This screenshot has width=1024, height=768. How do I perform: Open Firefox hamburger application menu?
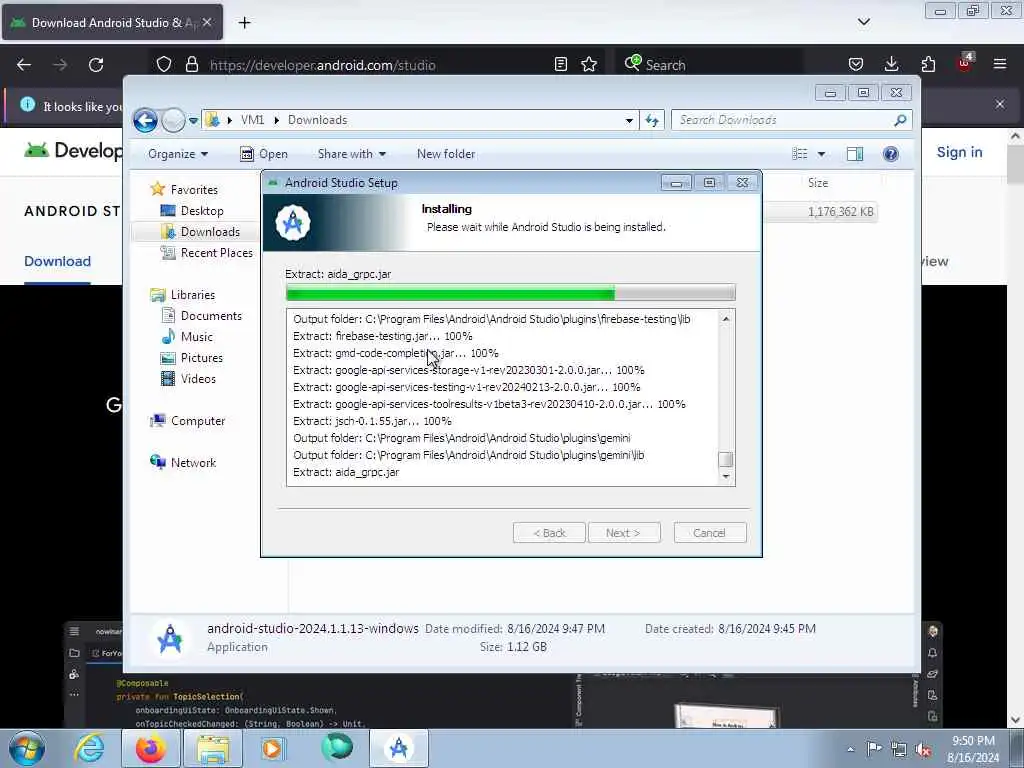coord(1000,64)
